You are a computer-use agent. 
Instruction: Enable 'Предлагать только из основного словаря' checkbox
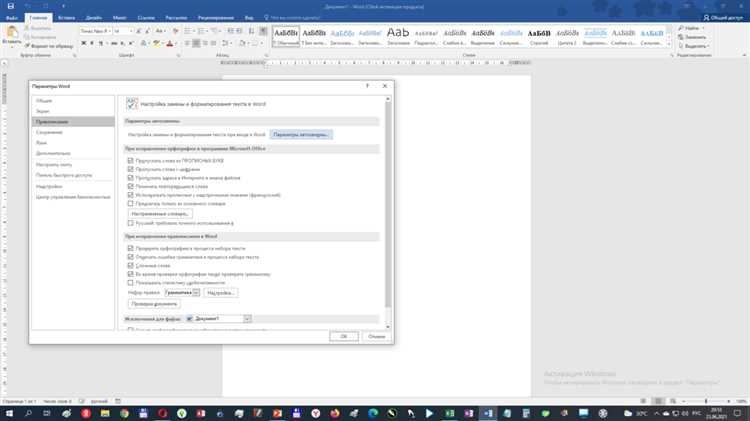(131, 204)
